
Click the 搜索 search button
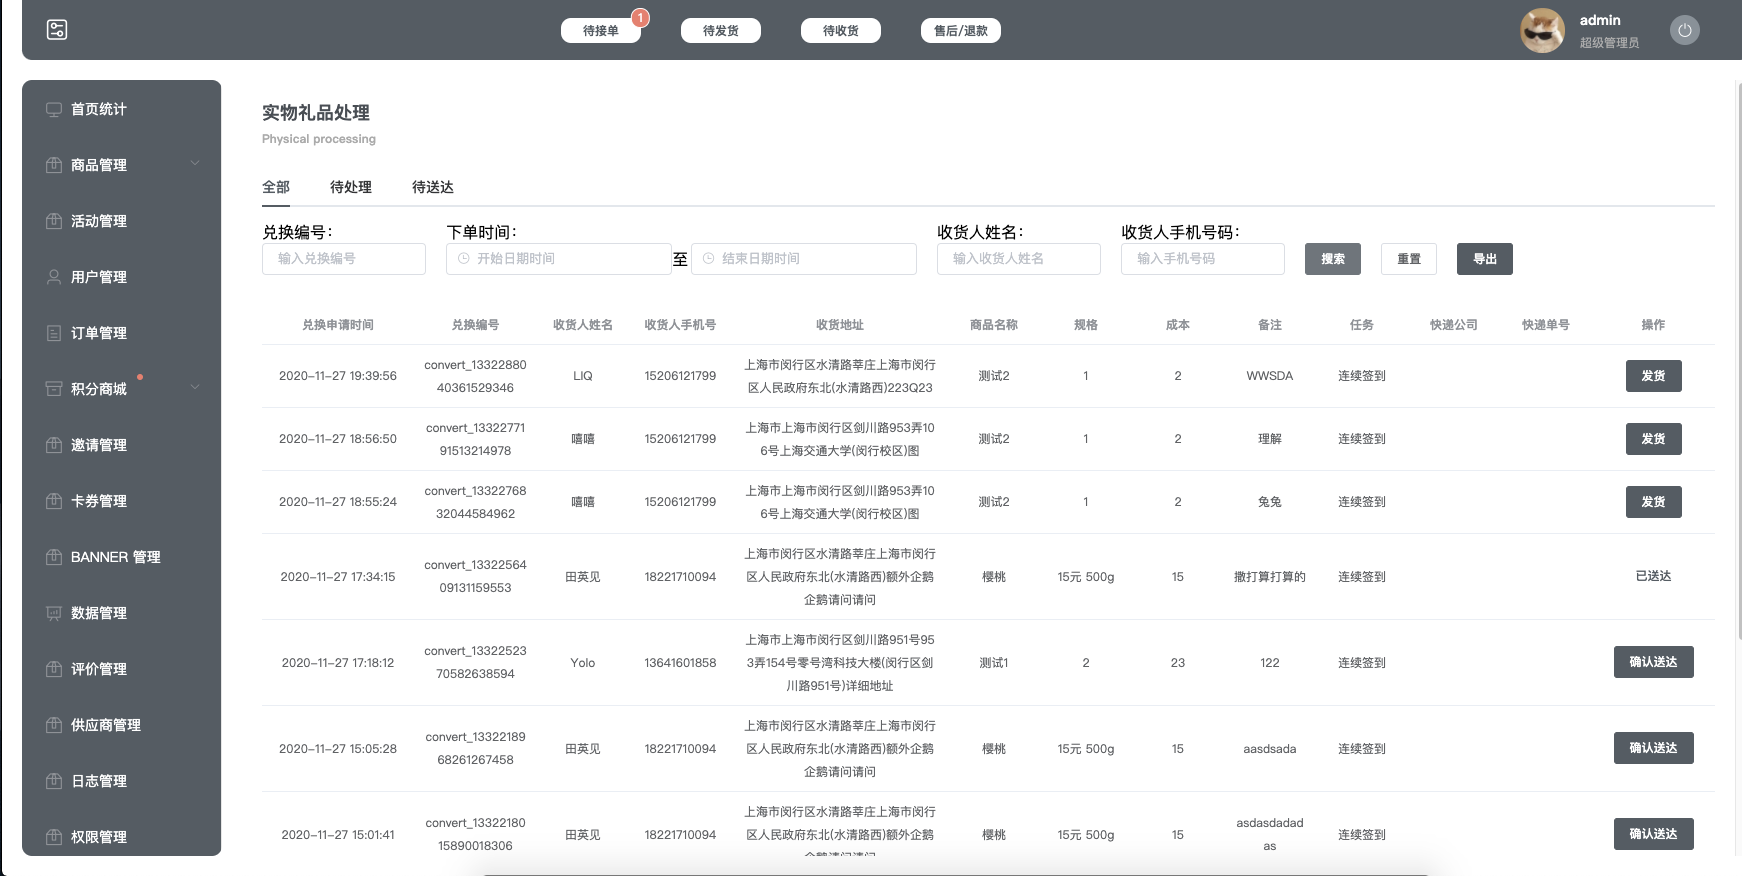(x=1333, y=259)
